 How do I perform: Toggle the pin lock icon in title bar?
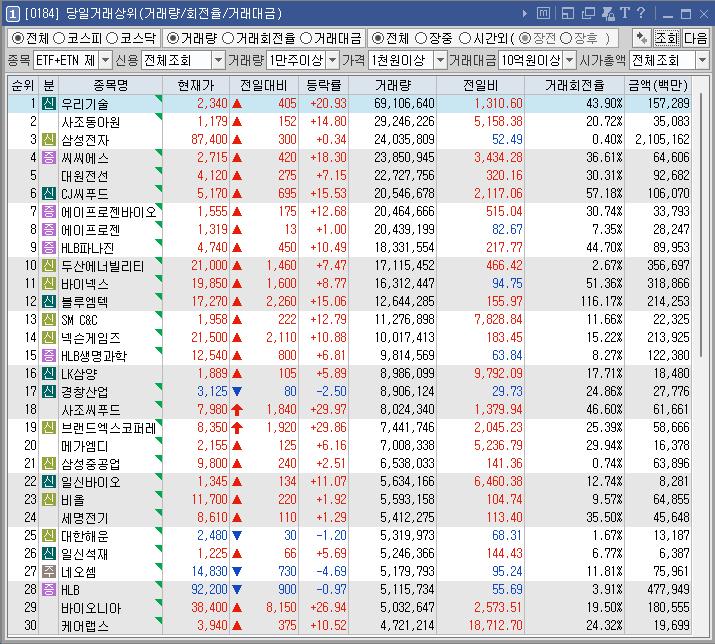tap(608, 14)
